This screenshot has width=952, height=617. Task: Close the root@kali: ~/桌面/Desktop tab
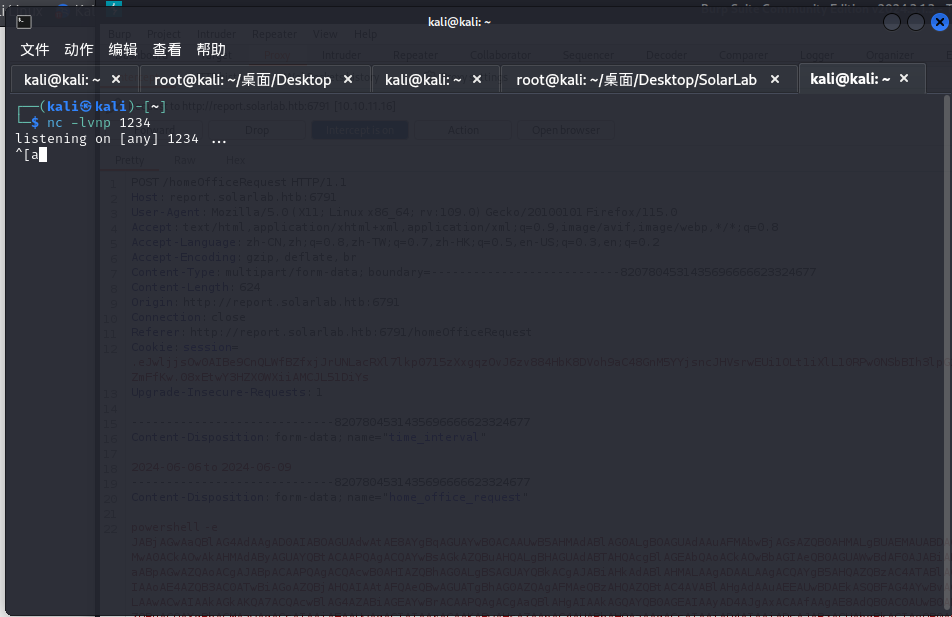pos(348,79)
